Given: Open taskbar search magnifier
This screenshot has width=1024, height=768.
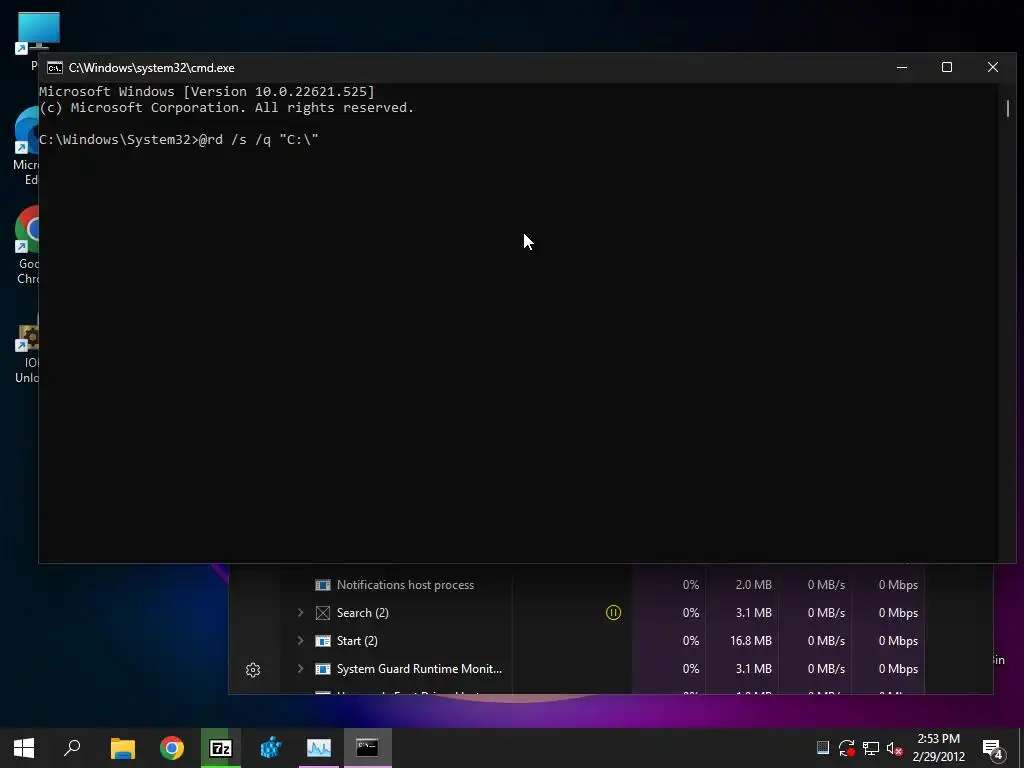Looking at the screenshot, I should [72, 748].
